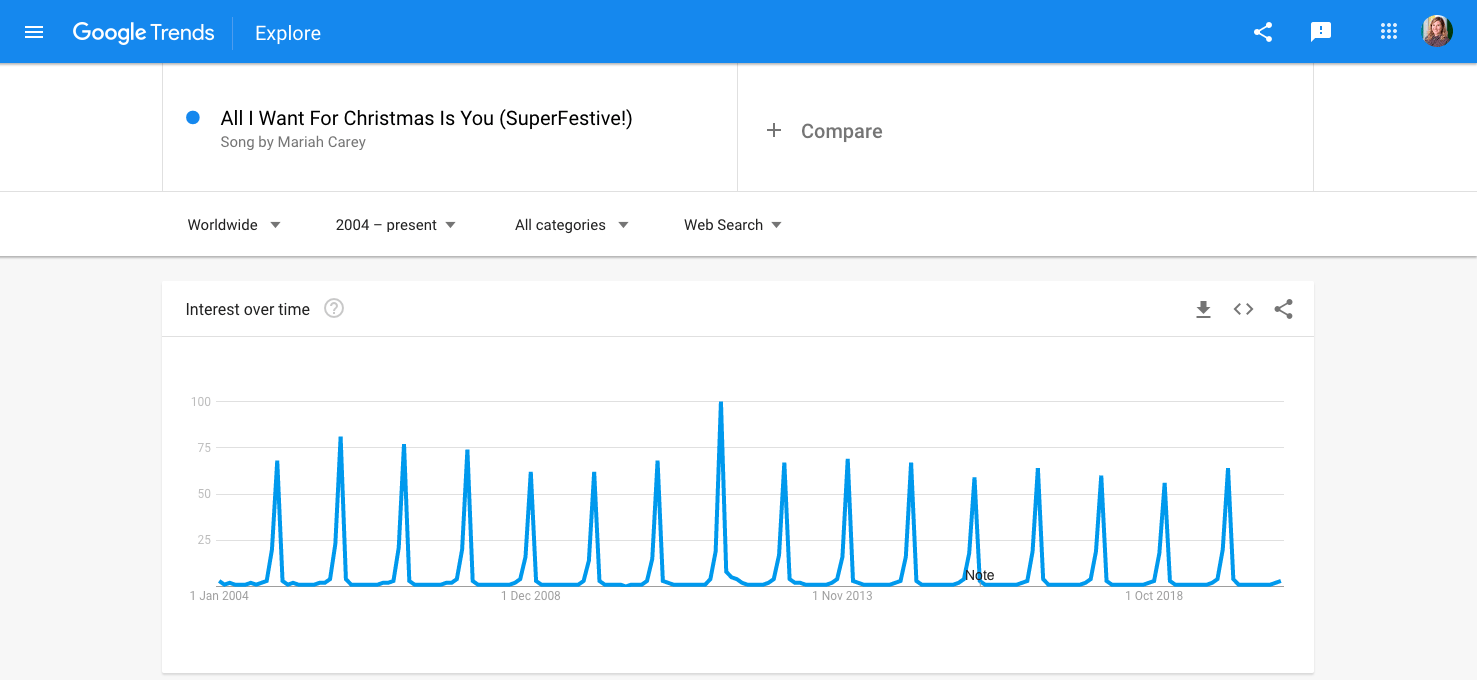Click 'Song by Mariah Carey' subtitle
The width and height of the screenshot is (1477, 680).
[293, 142]
